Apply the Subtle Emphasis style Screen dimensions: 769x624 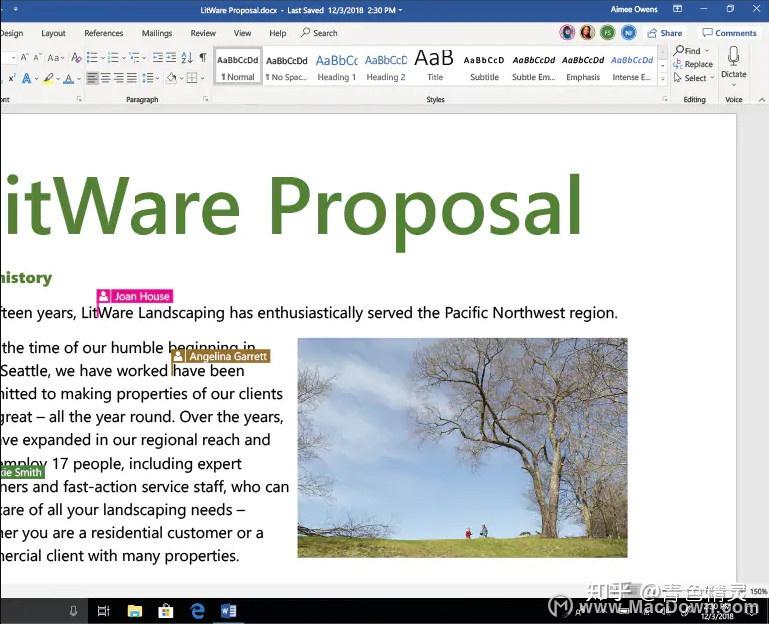click(x=534, y=67)
